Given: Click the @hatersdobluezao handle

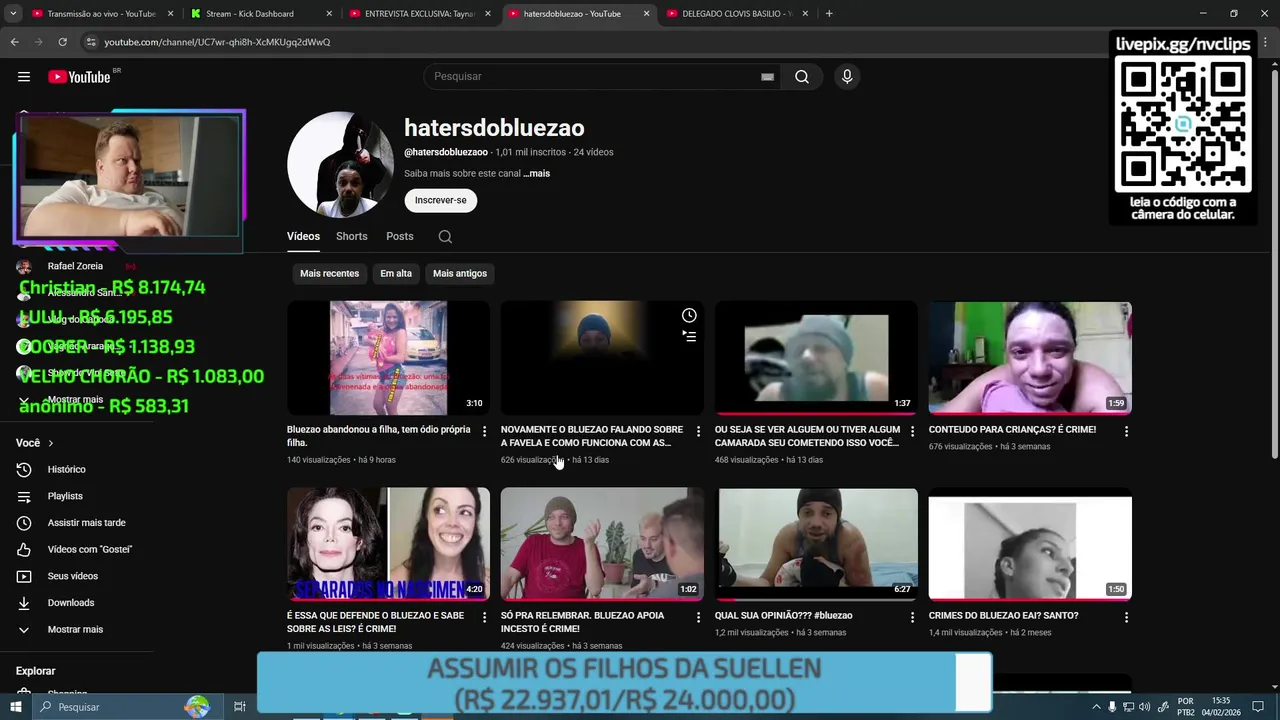Looking at the screenshot, I should (x=446, y=153).
